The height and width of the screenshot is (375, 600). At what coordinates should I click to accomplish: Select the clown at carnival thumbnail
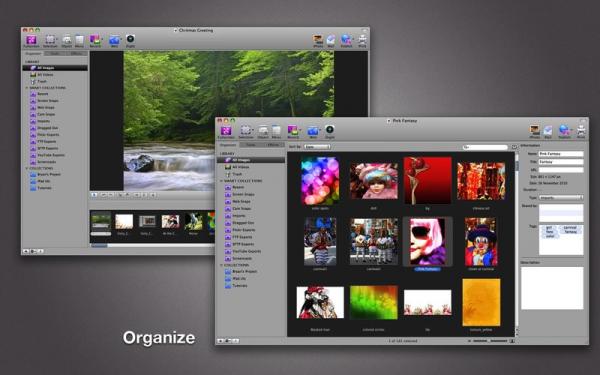pos(481,242)
